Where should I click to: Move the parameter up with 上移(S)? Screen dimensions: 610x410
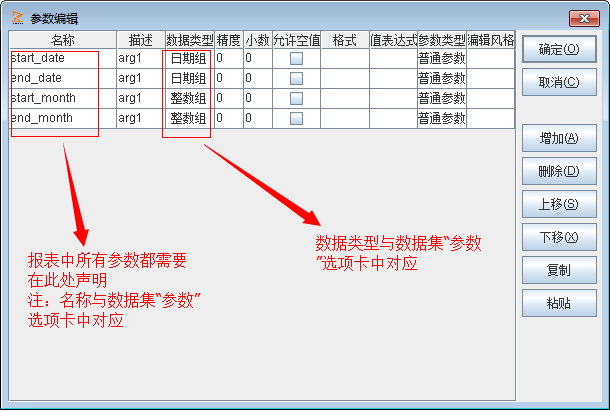[559, 204]
